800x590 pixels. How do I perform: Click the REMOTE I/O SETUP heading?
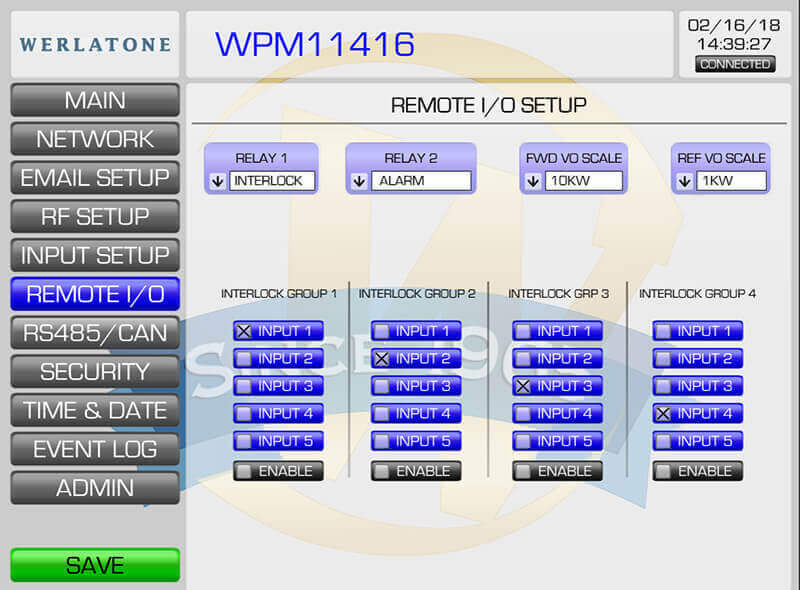pos(489,106)
